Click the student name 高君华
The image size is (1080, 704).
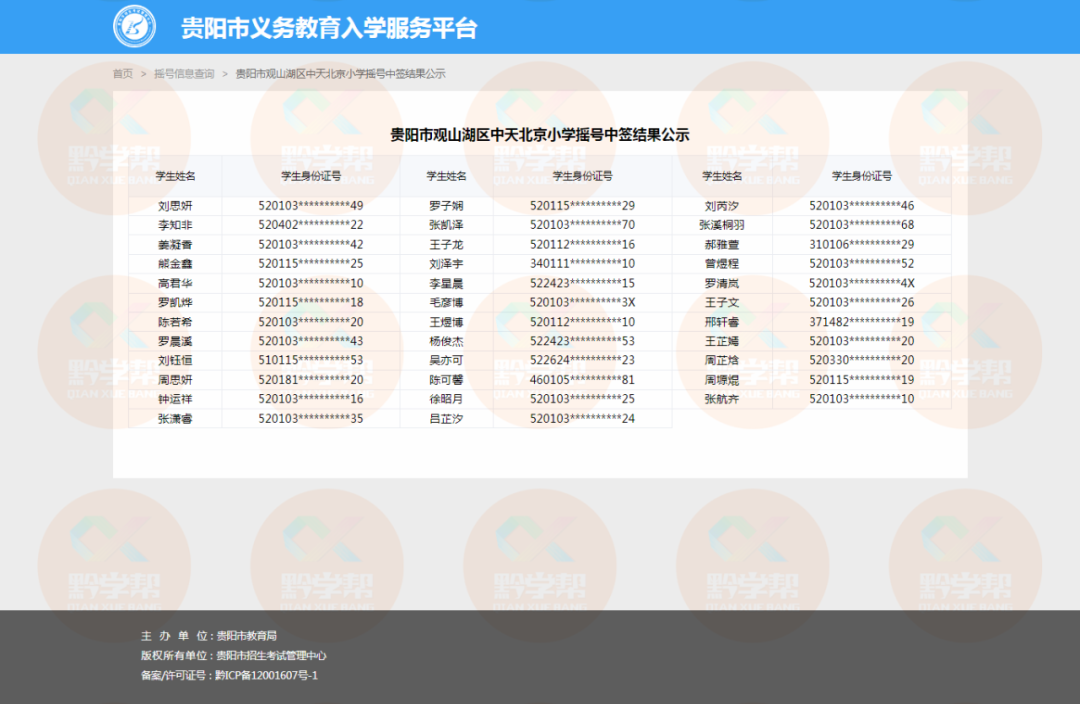pos(175,283)
